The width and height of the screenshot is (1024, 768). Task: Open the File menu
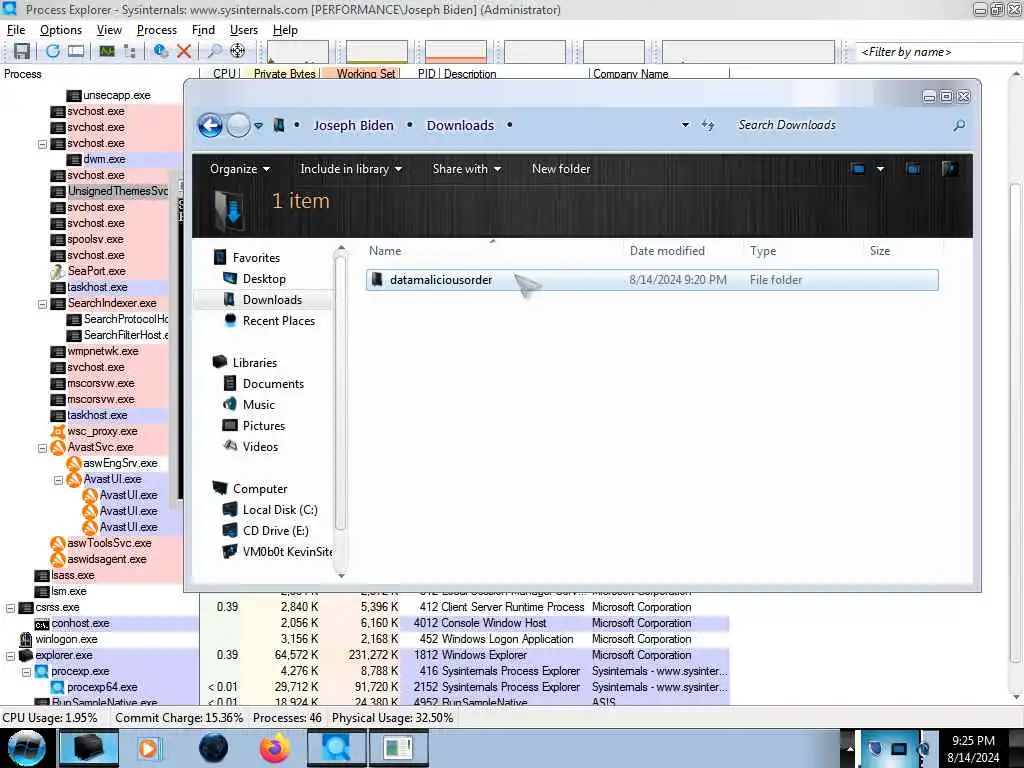point(16,30)
